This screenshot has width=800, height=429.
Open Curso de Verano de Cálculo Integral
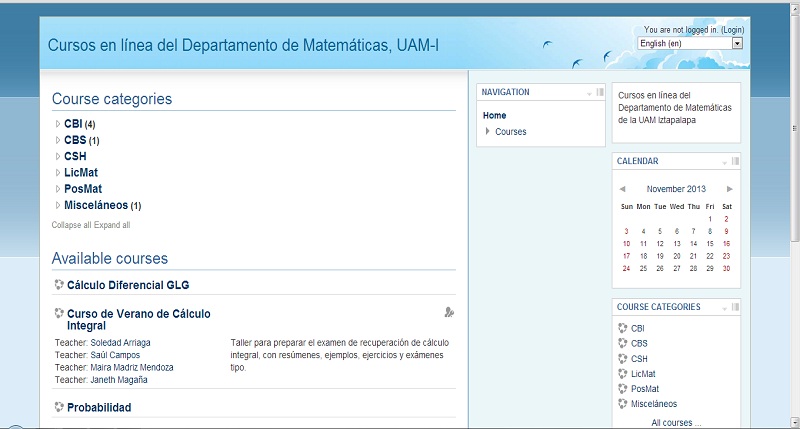(x=139, y=320)
